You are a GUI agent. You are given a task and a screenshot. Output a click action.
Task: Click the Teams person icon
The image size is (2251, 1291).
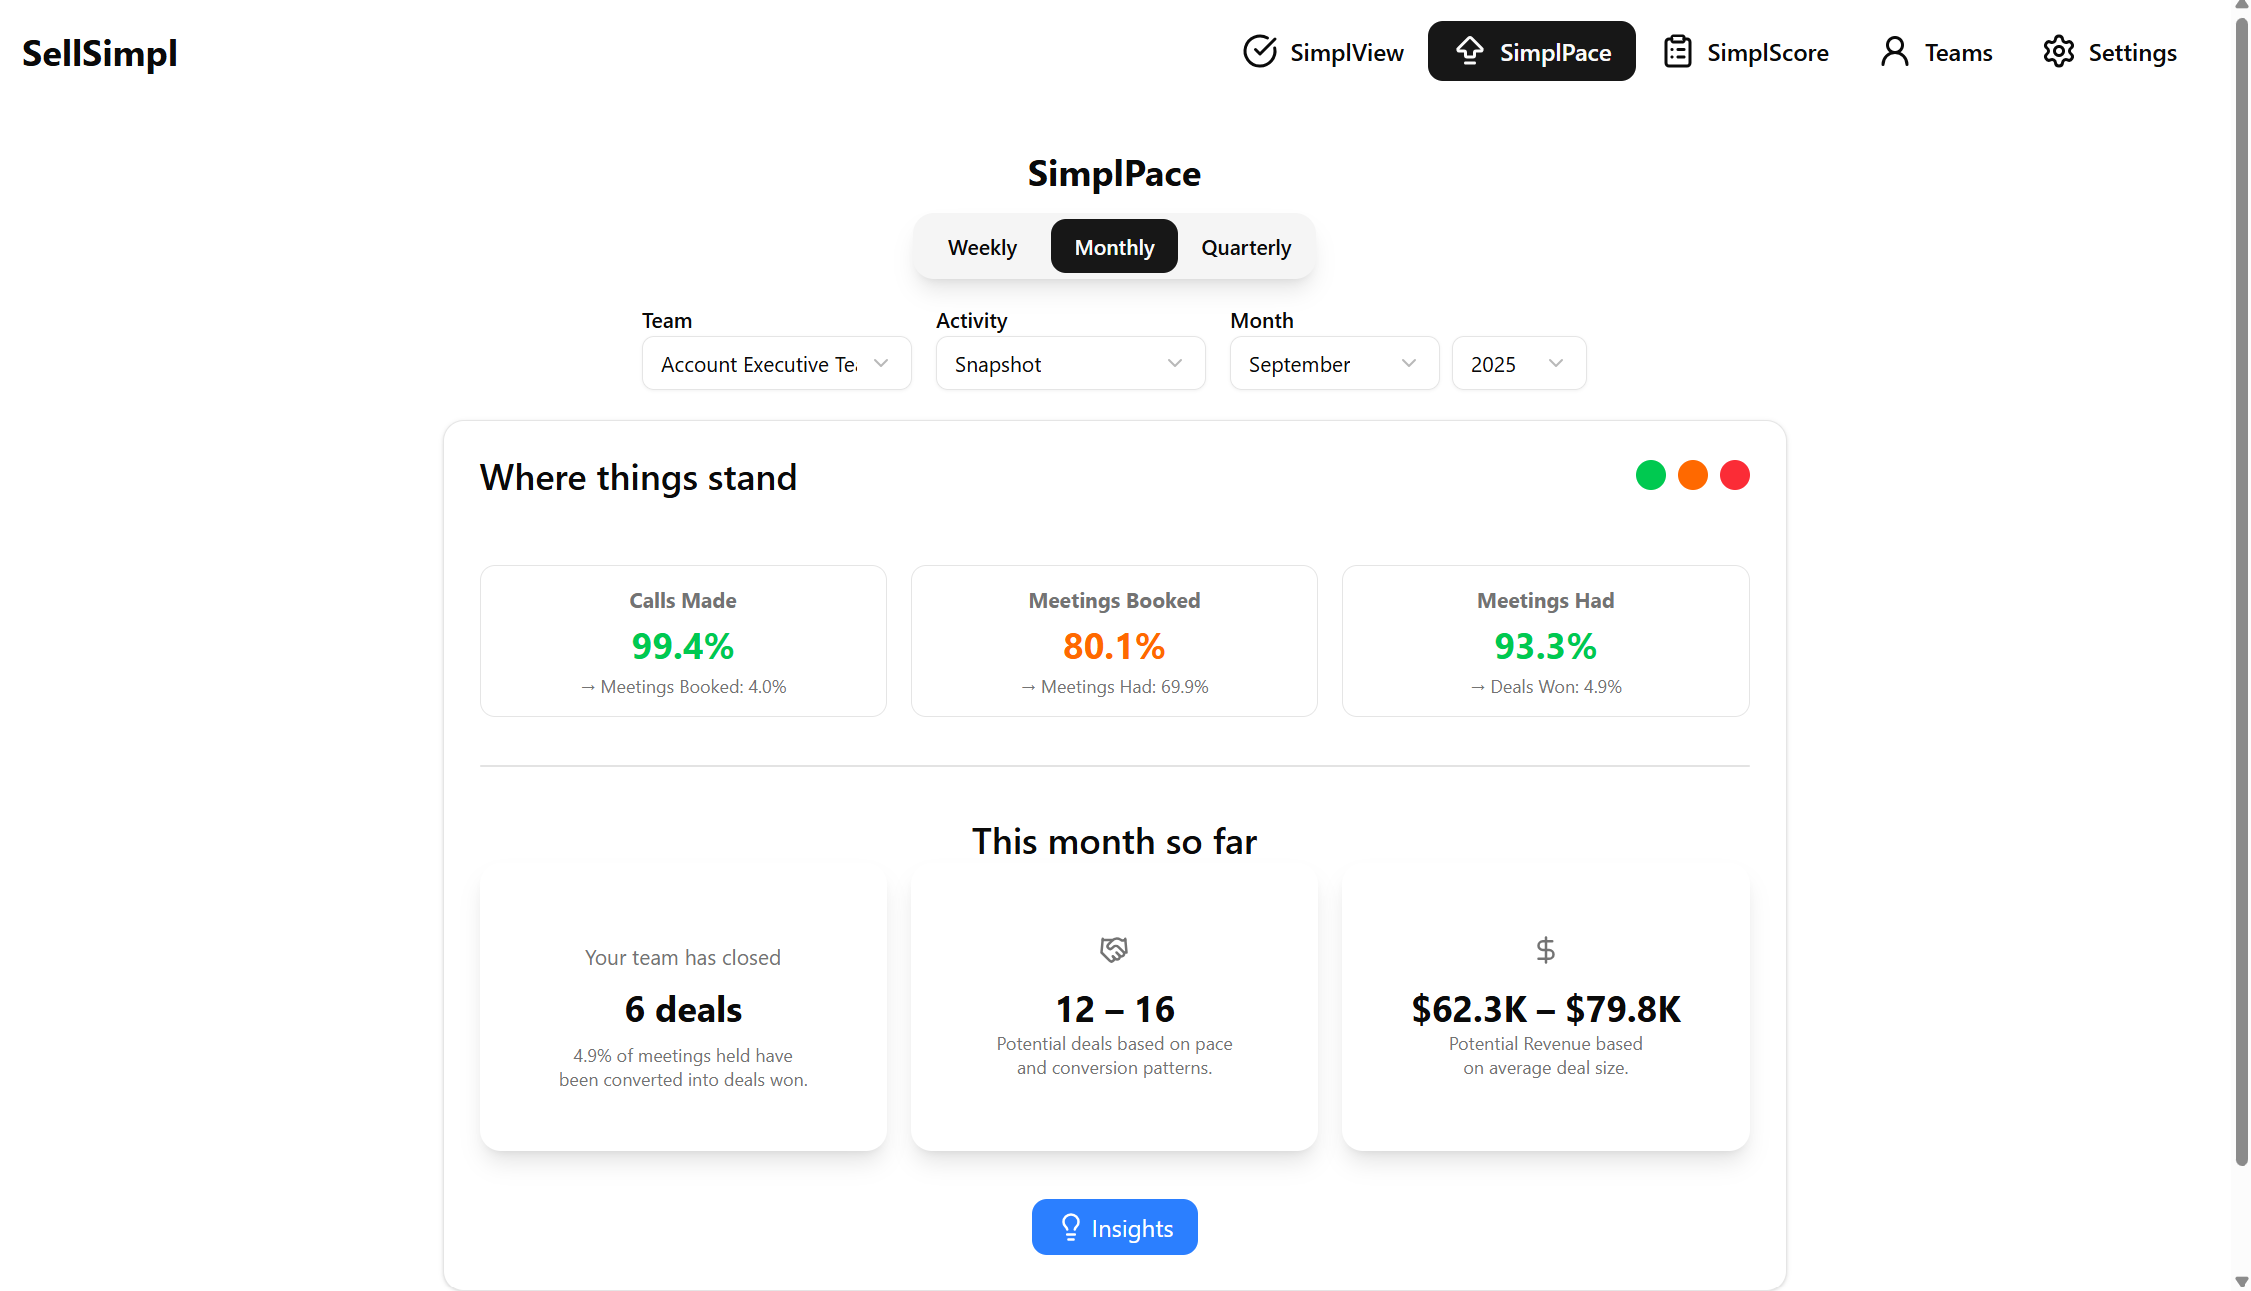coord(1893,51)
